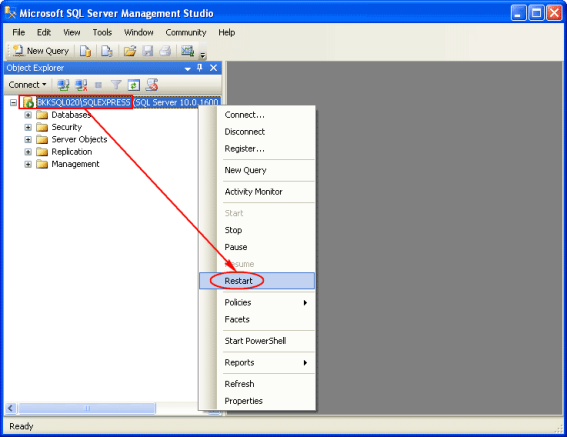The width and height of the screenshot is (567, 437).
Task: Click the Activity Monitor toolbar icon
Action: (188, 51)
